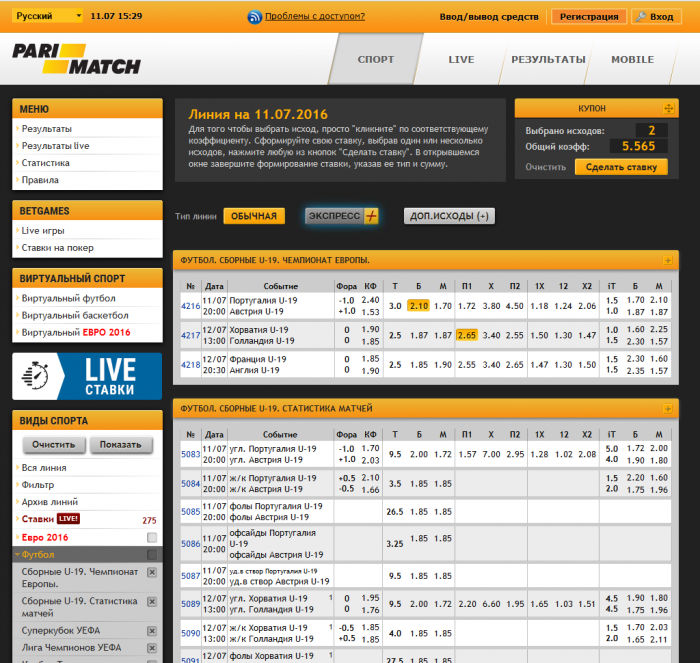Remove Сборные U-19 Чемпионат Европы from selection
This screenshot has height=663, width=700.
click(152, 572)
